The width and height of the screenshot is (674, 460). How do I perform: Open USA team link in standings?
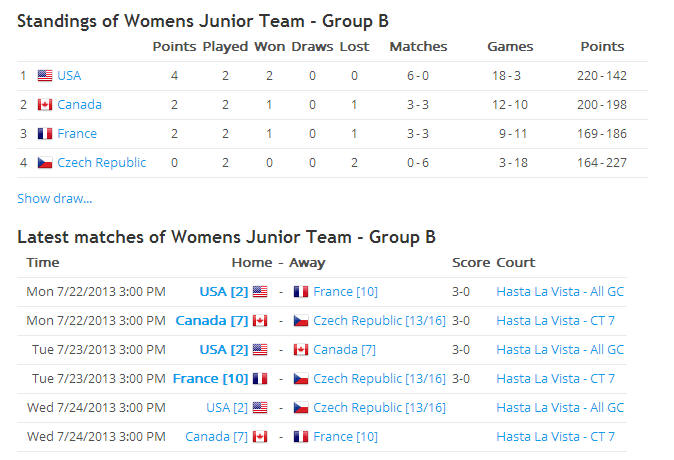point(69,76)
